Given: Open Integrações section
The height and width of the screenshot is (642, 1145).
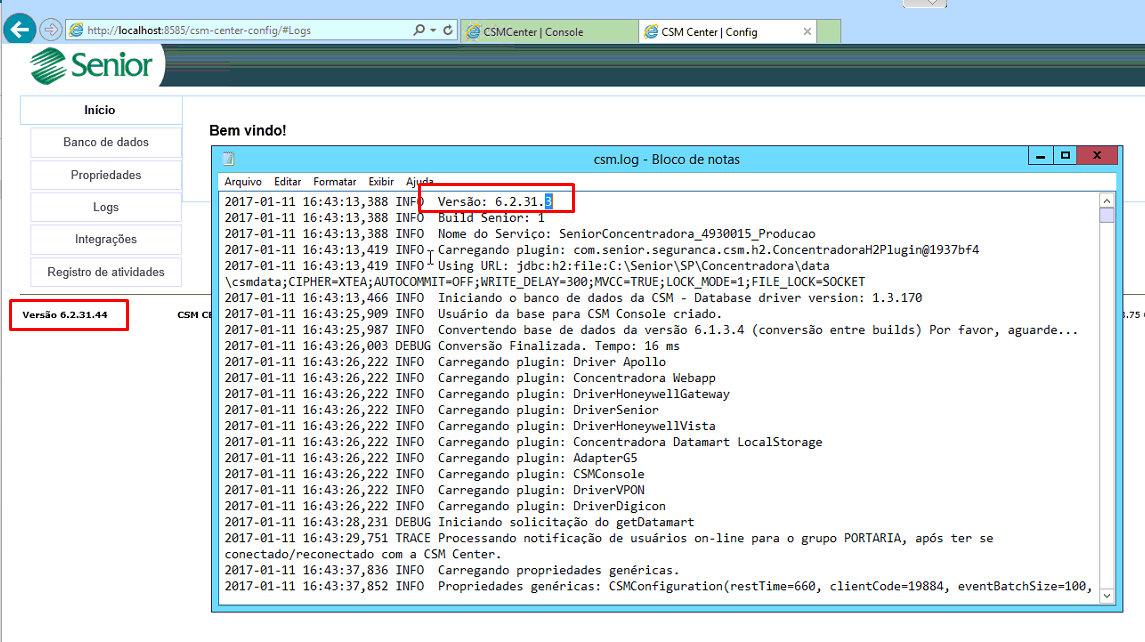Looking at the screenshot, I should (106, 239).
